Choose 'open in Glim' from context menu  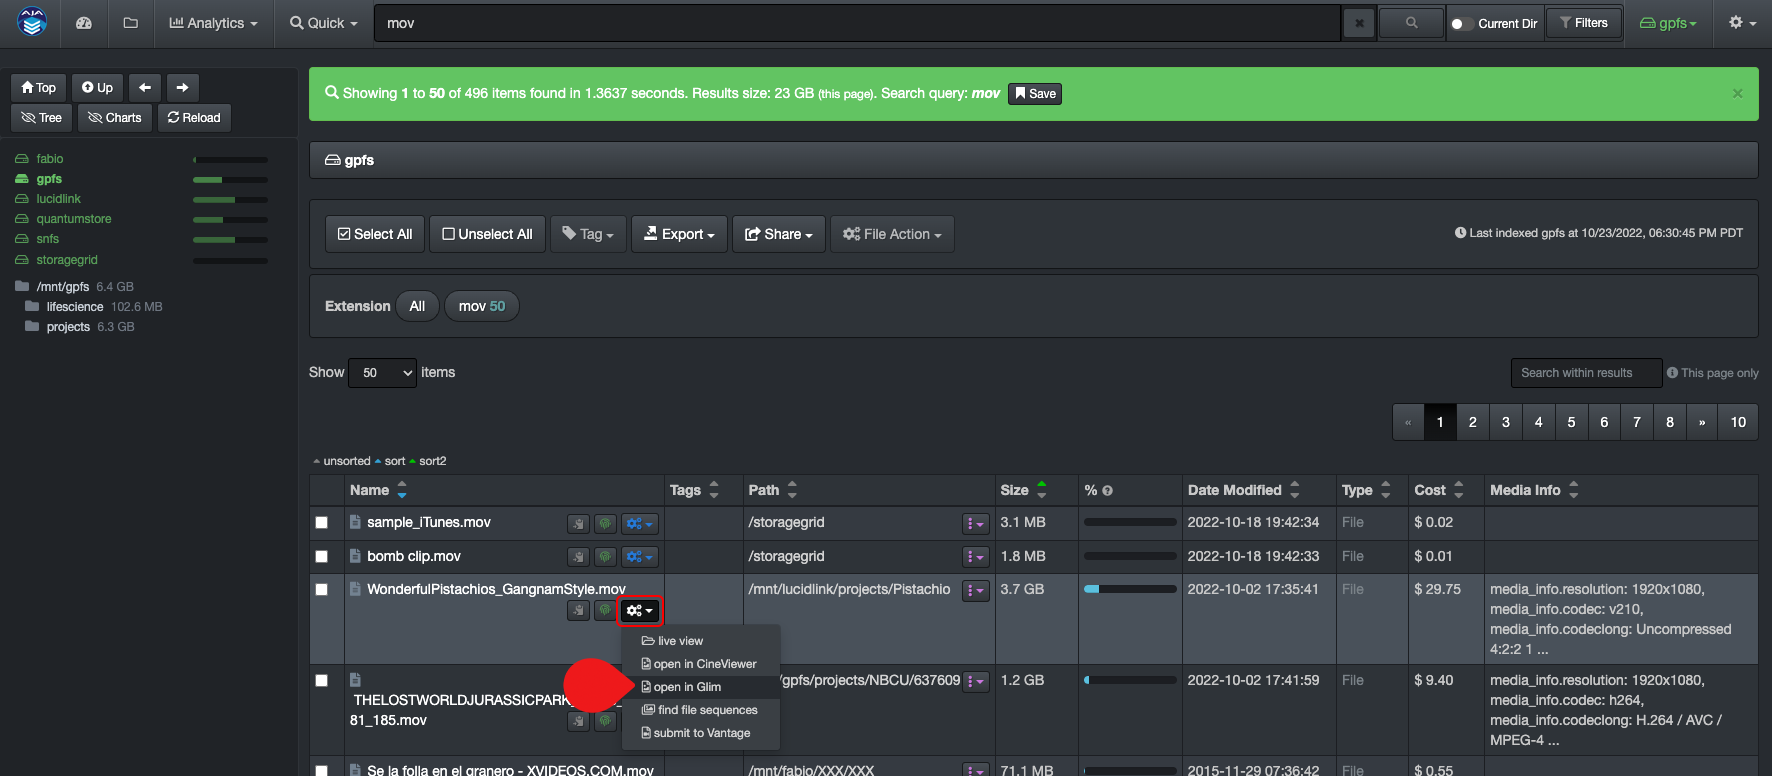[x=687, y=687]
